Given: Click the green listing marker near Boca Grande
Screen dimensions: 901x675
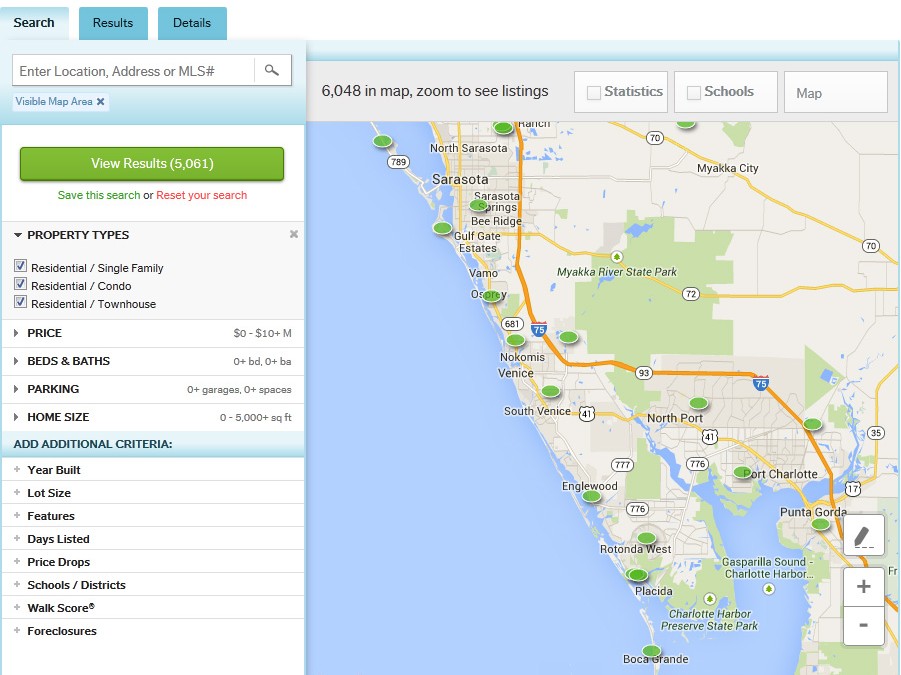Looking at the screenshot, I should pyautogui.click(x=652, y=651).
